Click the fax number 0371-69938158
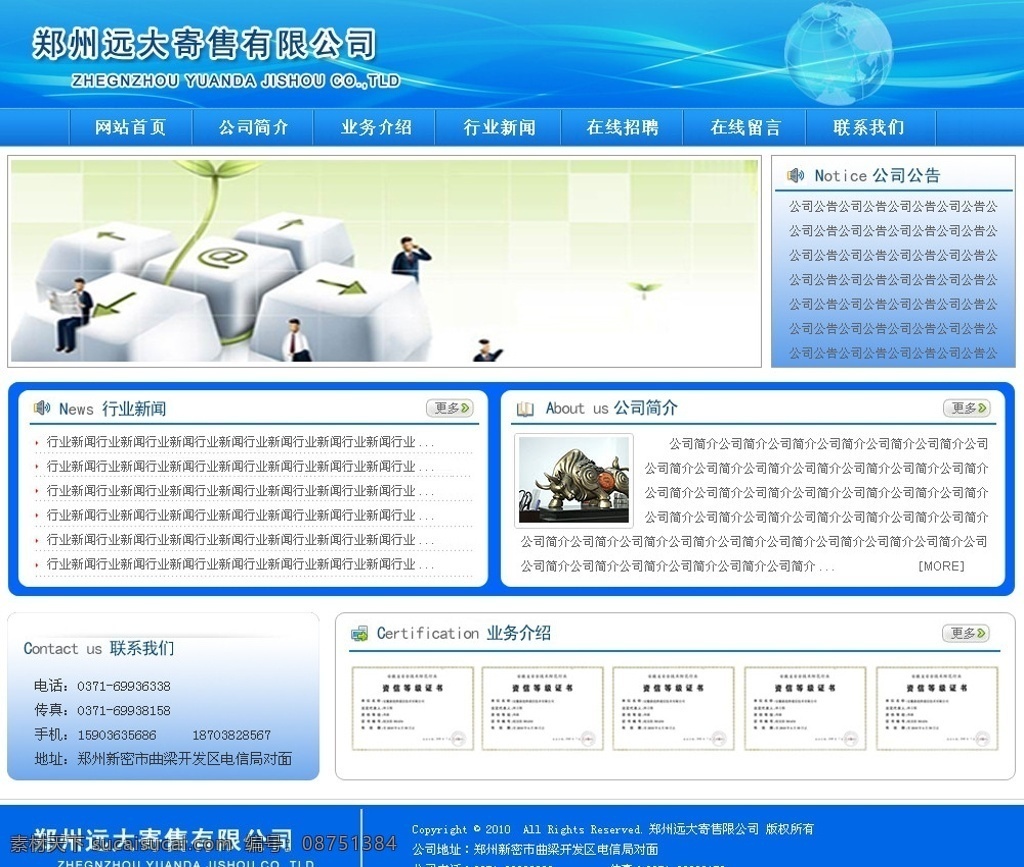Screen dimensions: 1024x867 click(124, 710)
